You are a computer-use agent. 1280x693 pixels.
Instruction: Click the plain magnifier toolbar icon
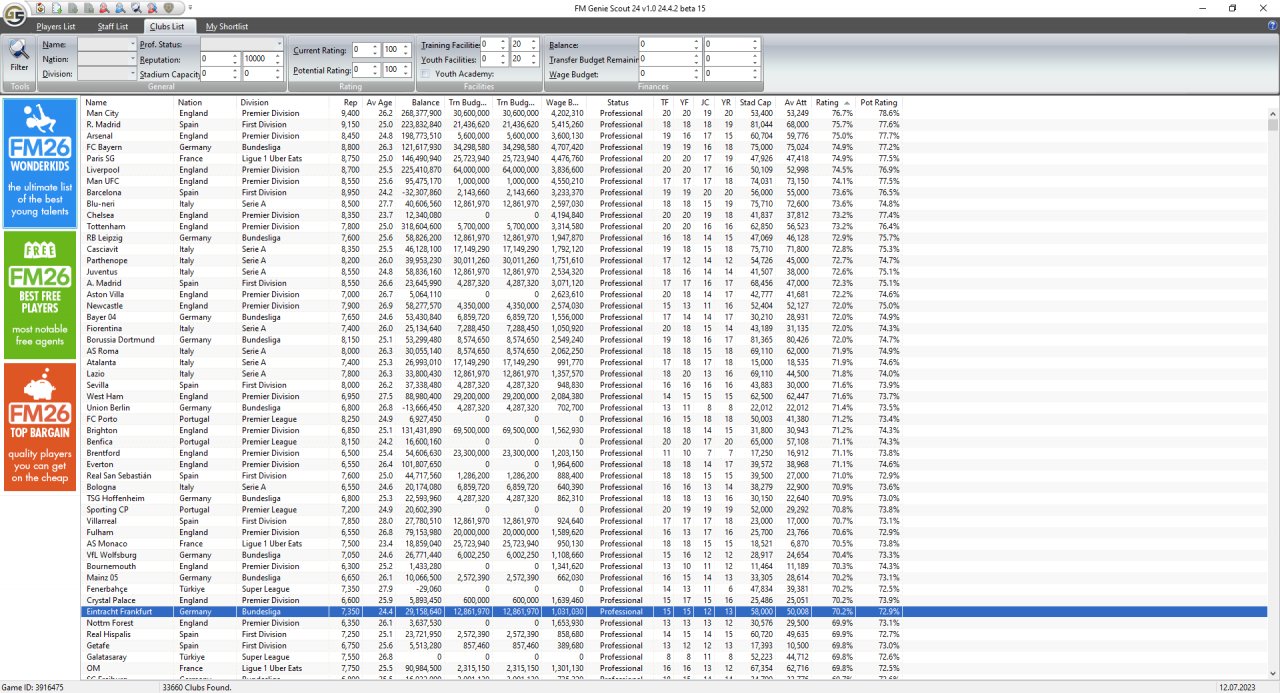click(x=137, y=7)
